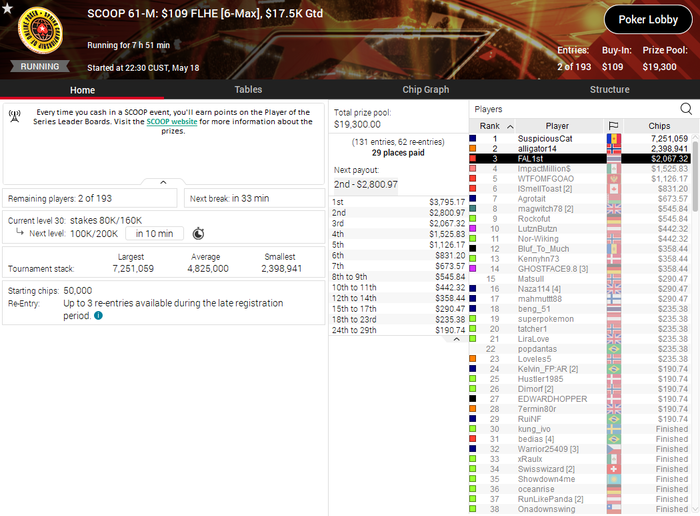
Task: Click the red marker beside FAL1st
Action: (x=472, y=158)
